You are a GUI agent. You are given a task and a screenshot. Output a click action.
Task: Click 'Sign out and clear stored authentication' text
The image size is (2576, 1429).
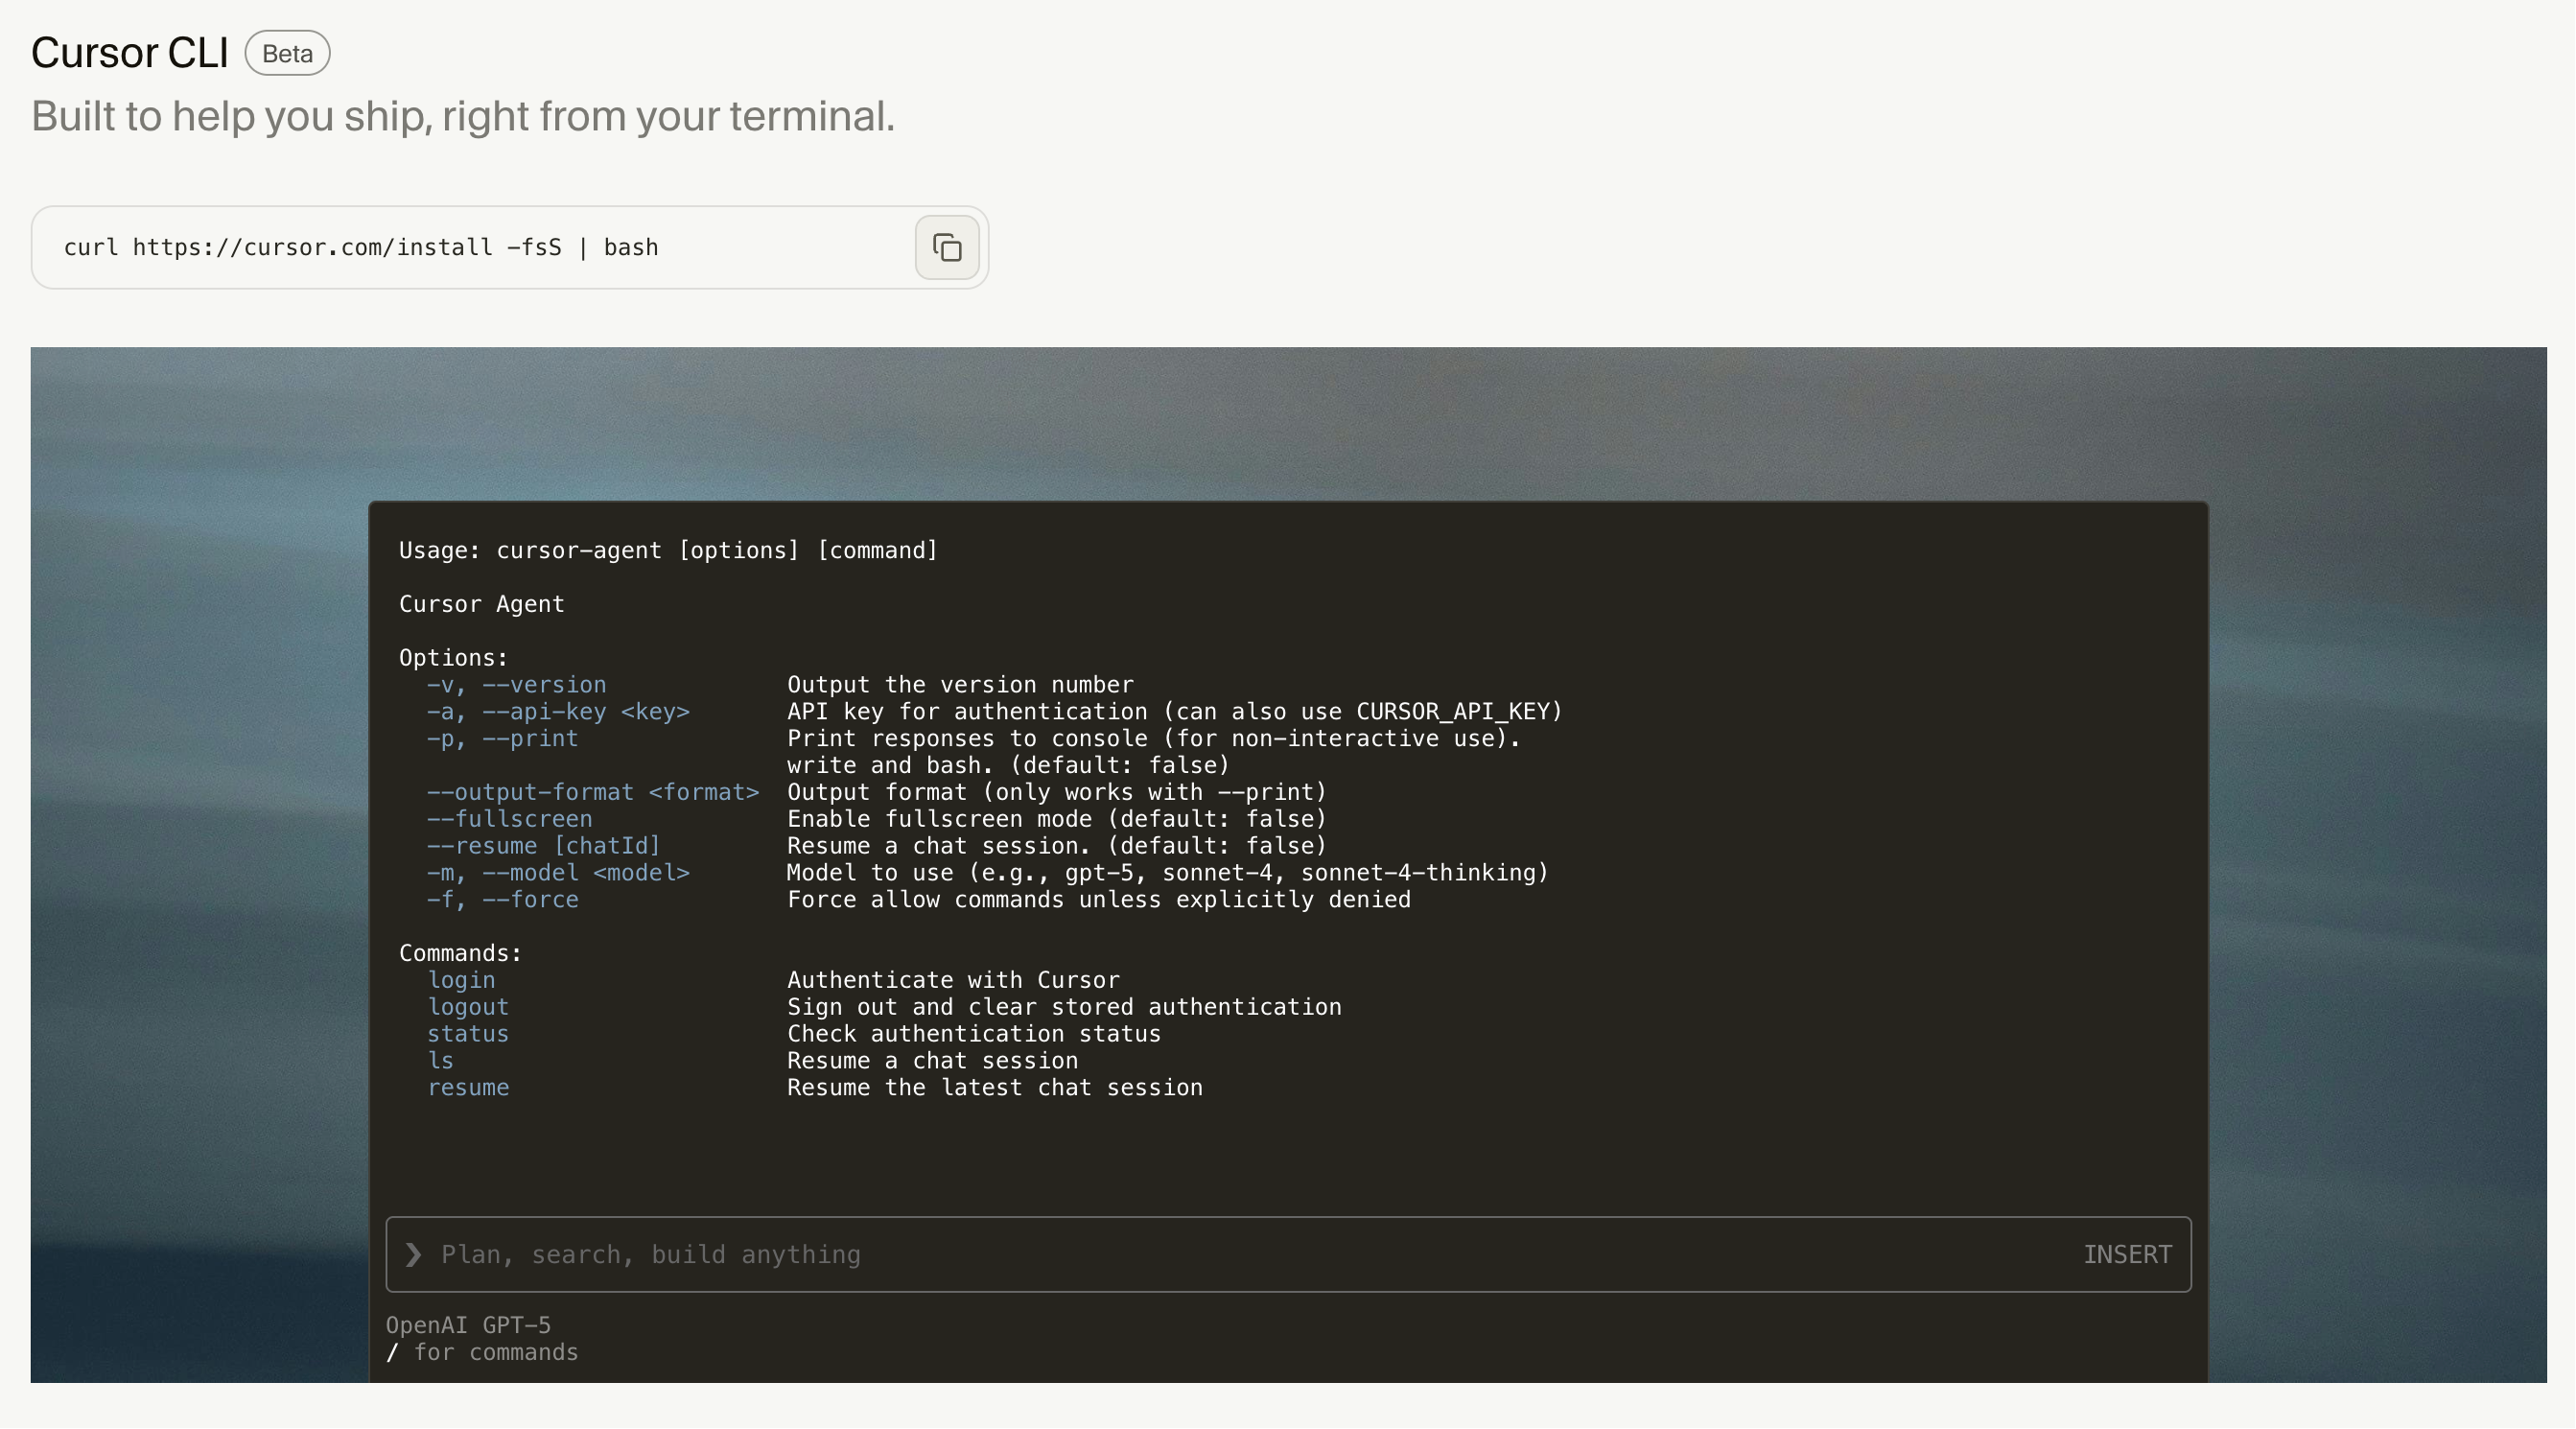pos(1064,1007)
